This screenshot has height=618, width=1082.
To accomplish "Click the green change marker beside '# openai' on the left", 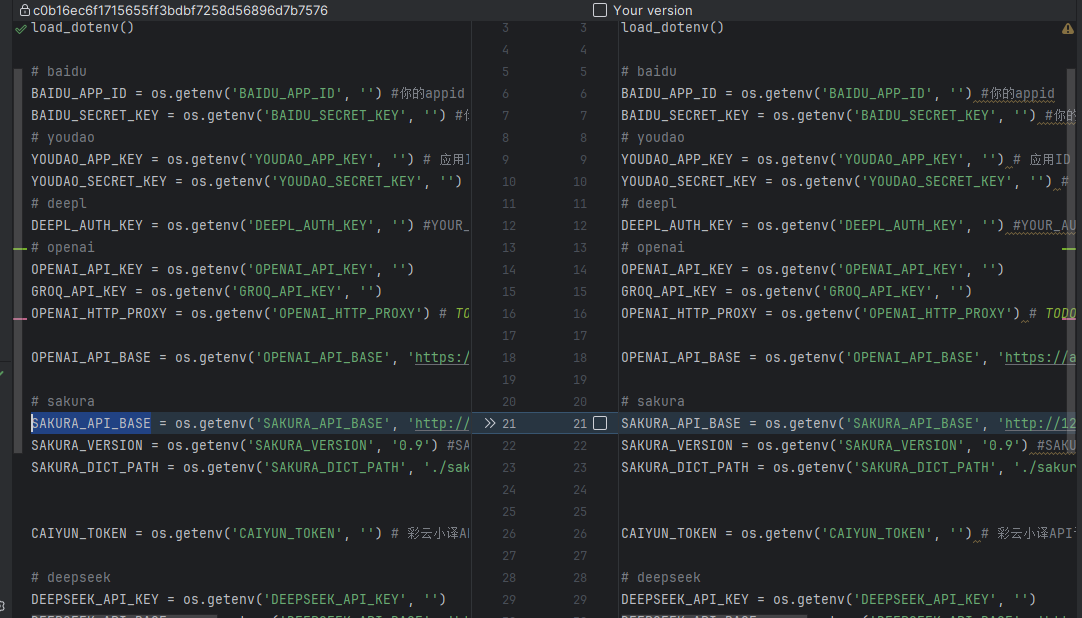I will 21,248.
